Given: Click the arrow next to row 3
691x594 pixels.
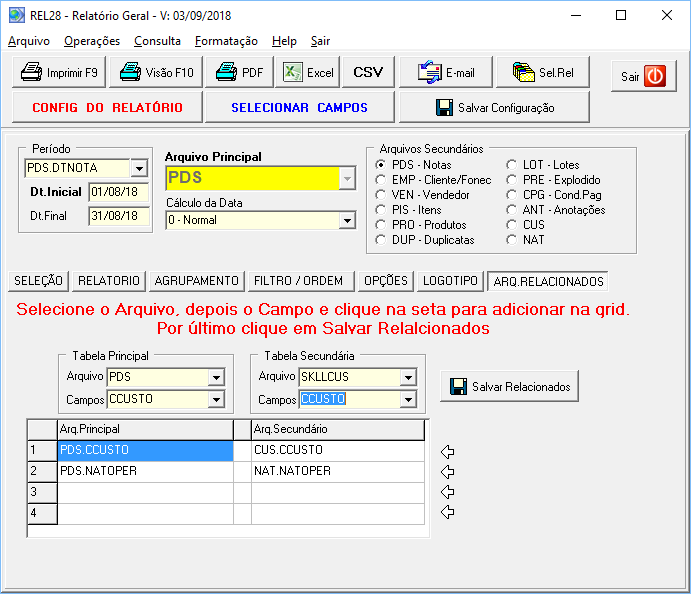Looking at the screenshot, I should (447, 492).
